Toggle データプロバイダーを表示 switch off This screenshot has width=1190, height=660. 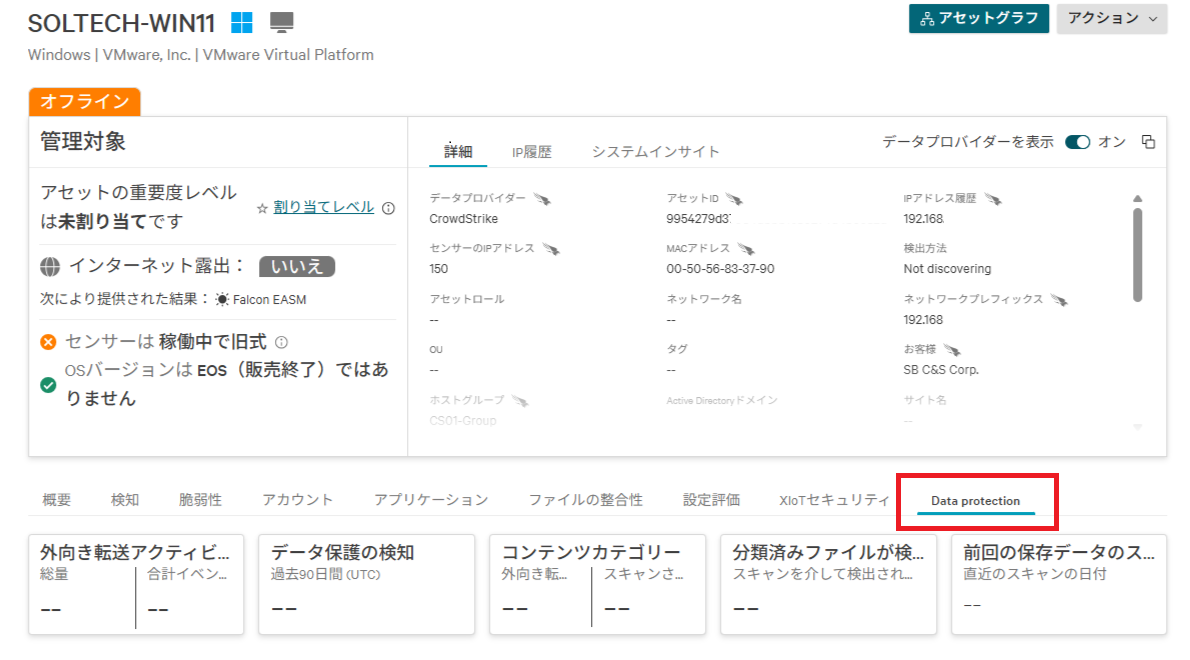coord(1077,142)
